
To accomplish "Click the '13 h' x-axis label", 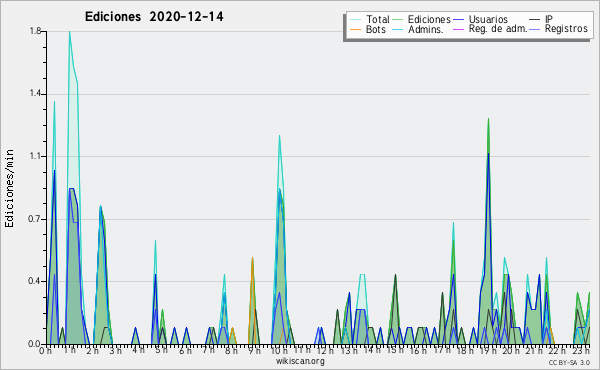I will [349, 350].
